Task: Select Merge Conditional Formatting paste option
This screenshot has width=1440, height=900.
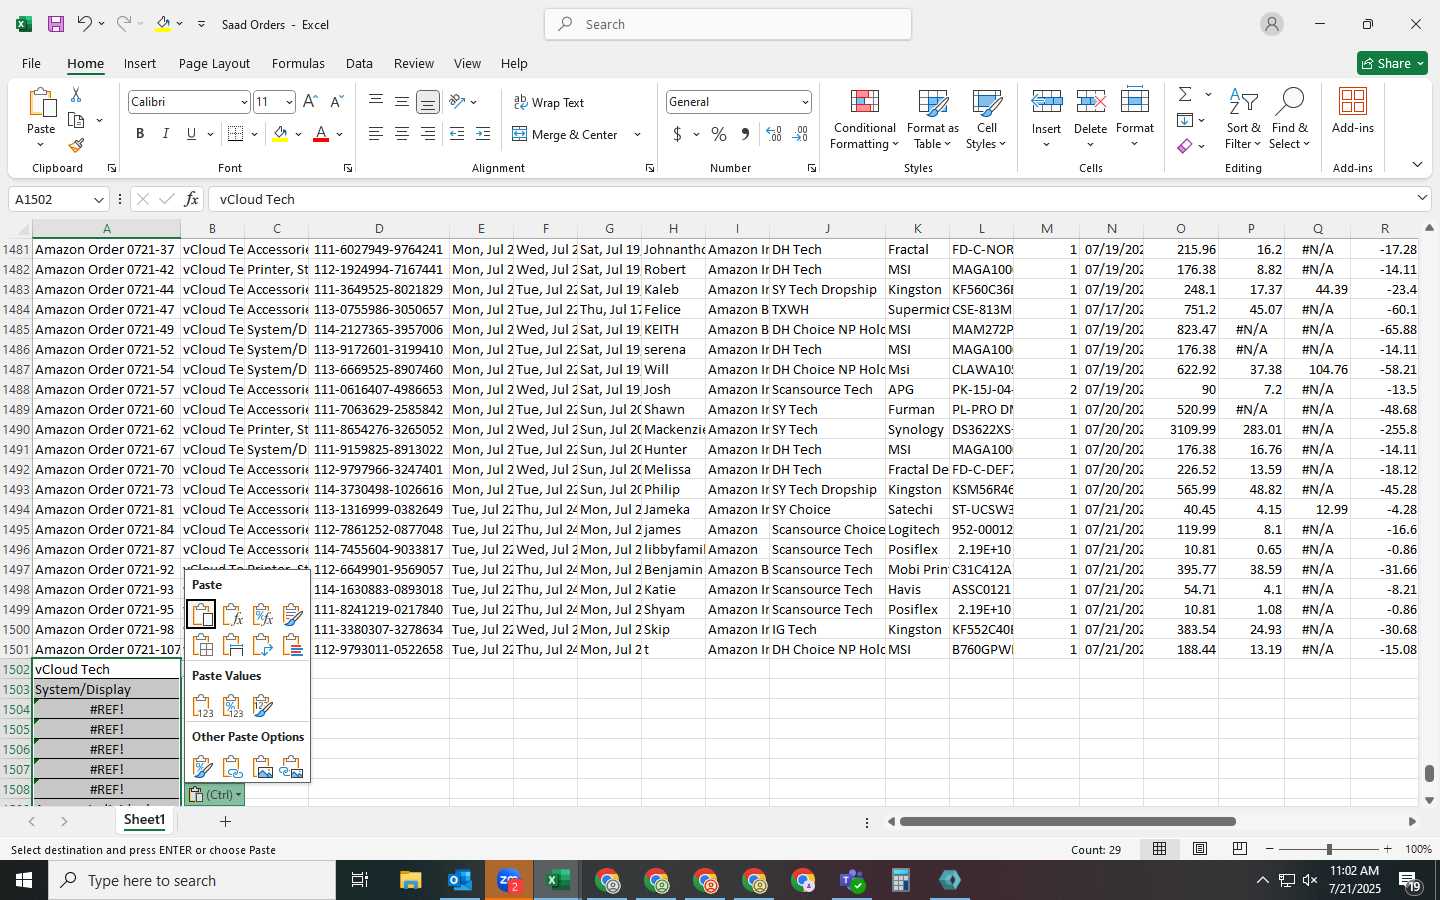Action: pyautogui.click(x=292, y=645)
